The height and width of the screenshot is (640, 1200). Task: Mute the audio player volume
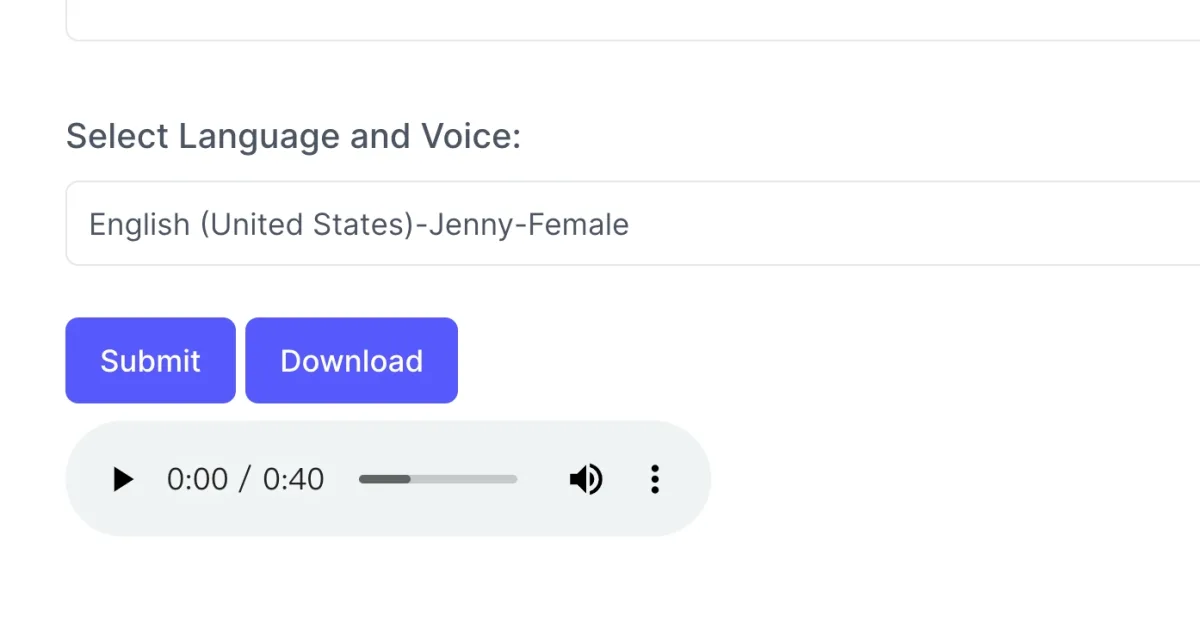click(x=586, y=480)
